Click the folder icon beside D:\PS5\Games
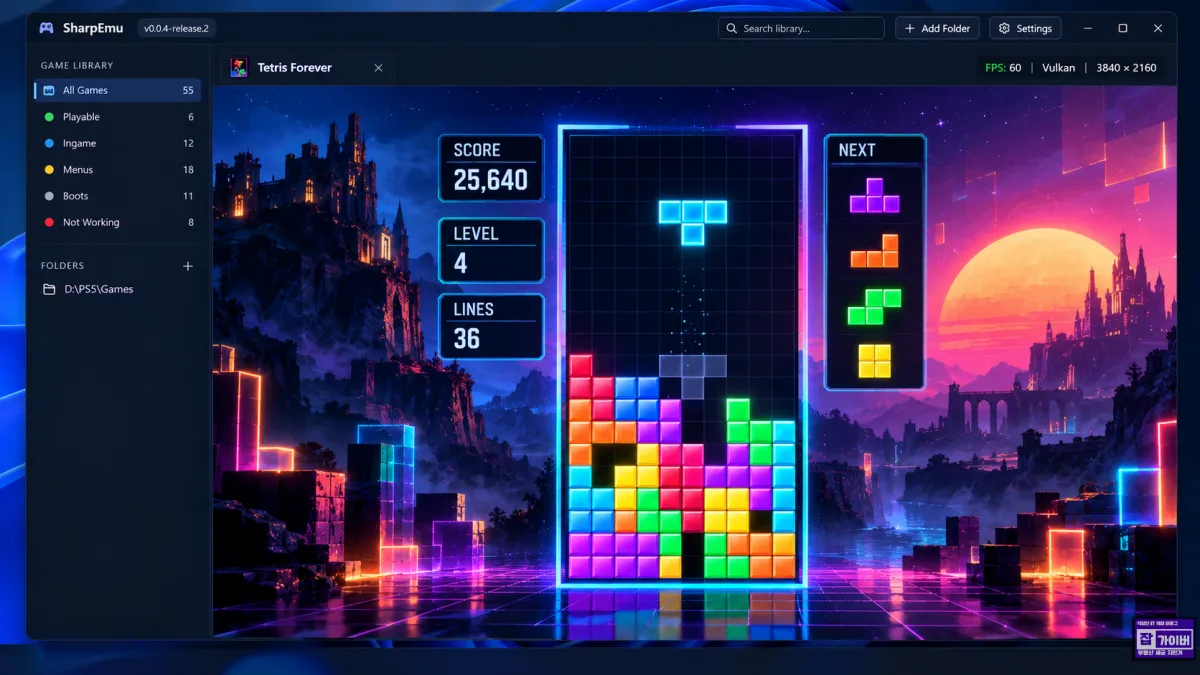The width and height of the screenshot is (1200, 675). click(x=49, y=289)
